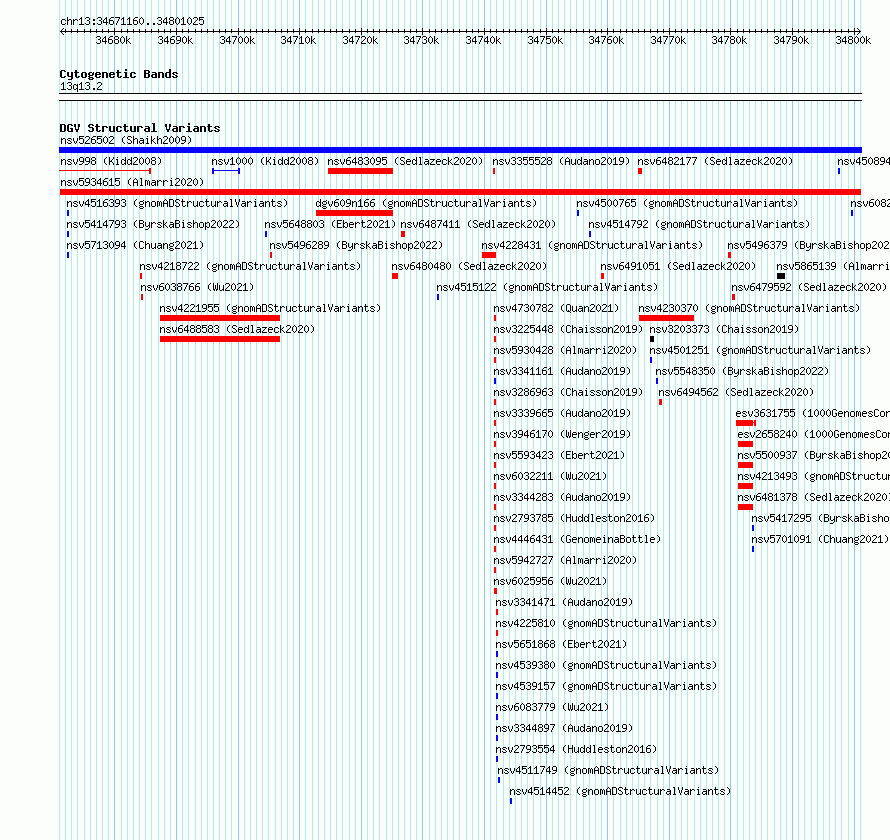Image resolution: width=890 pixels, height=840 pixels.
Task: Open nsv4221955 gnomAD variant label
Action: 270,308
